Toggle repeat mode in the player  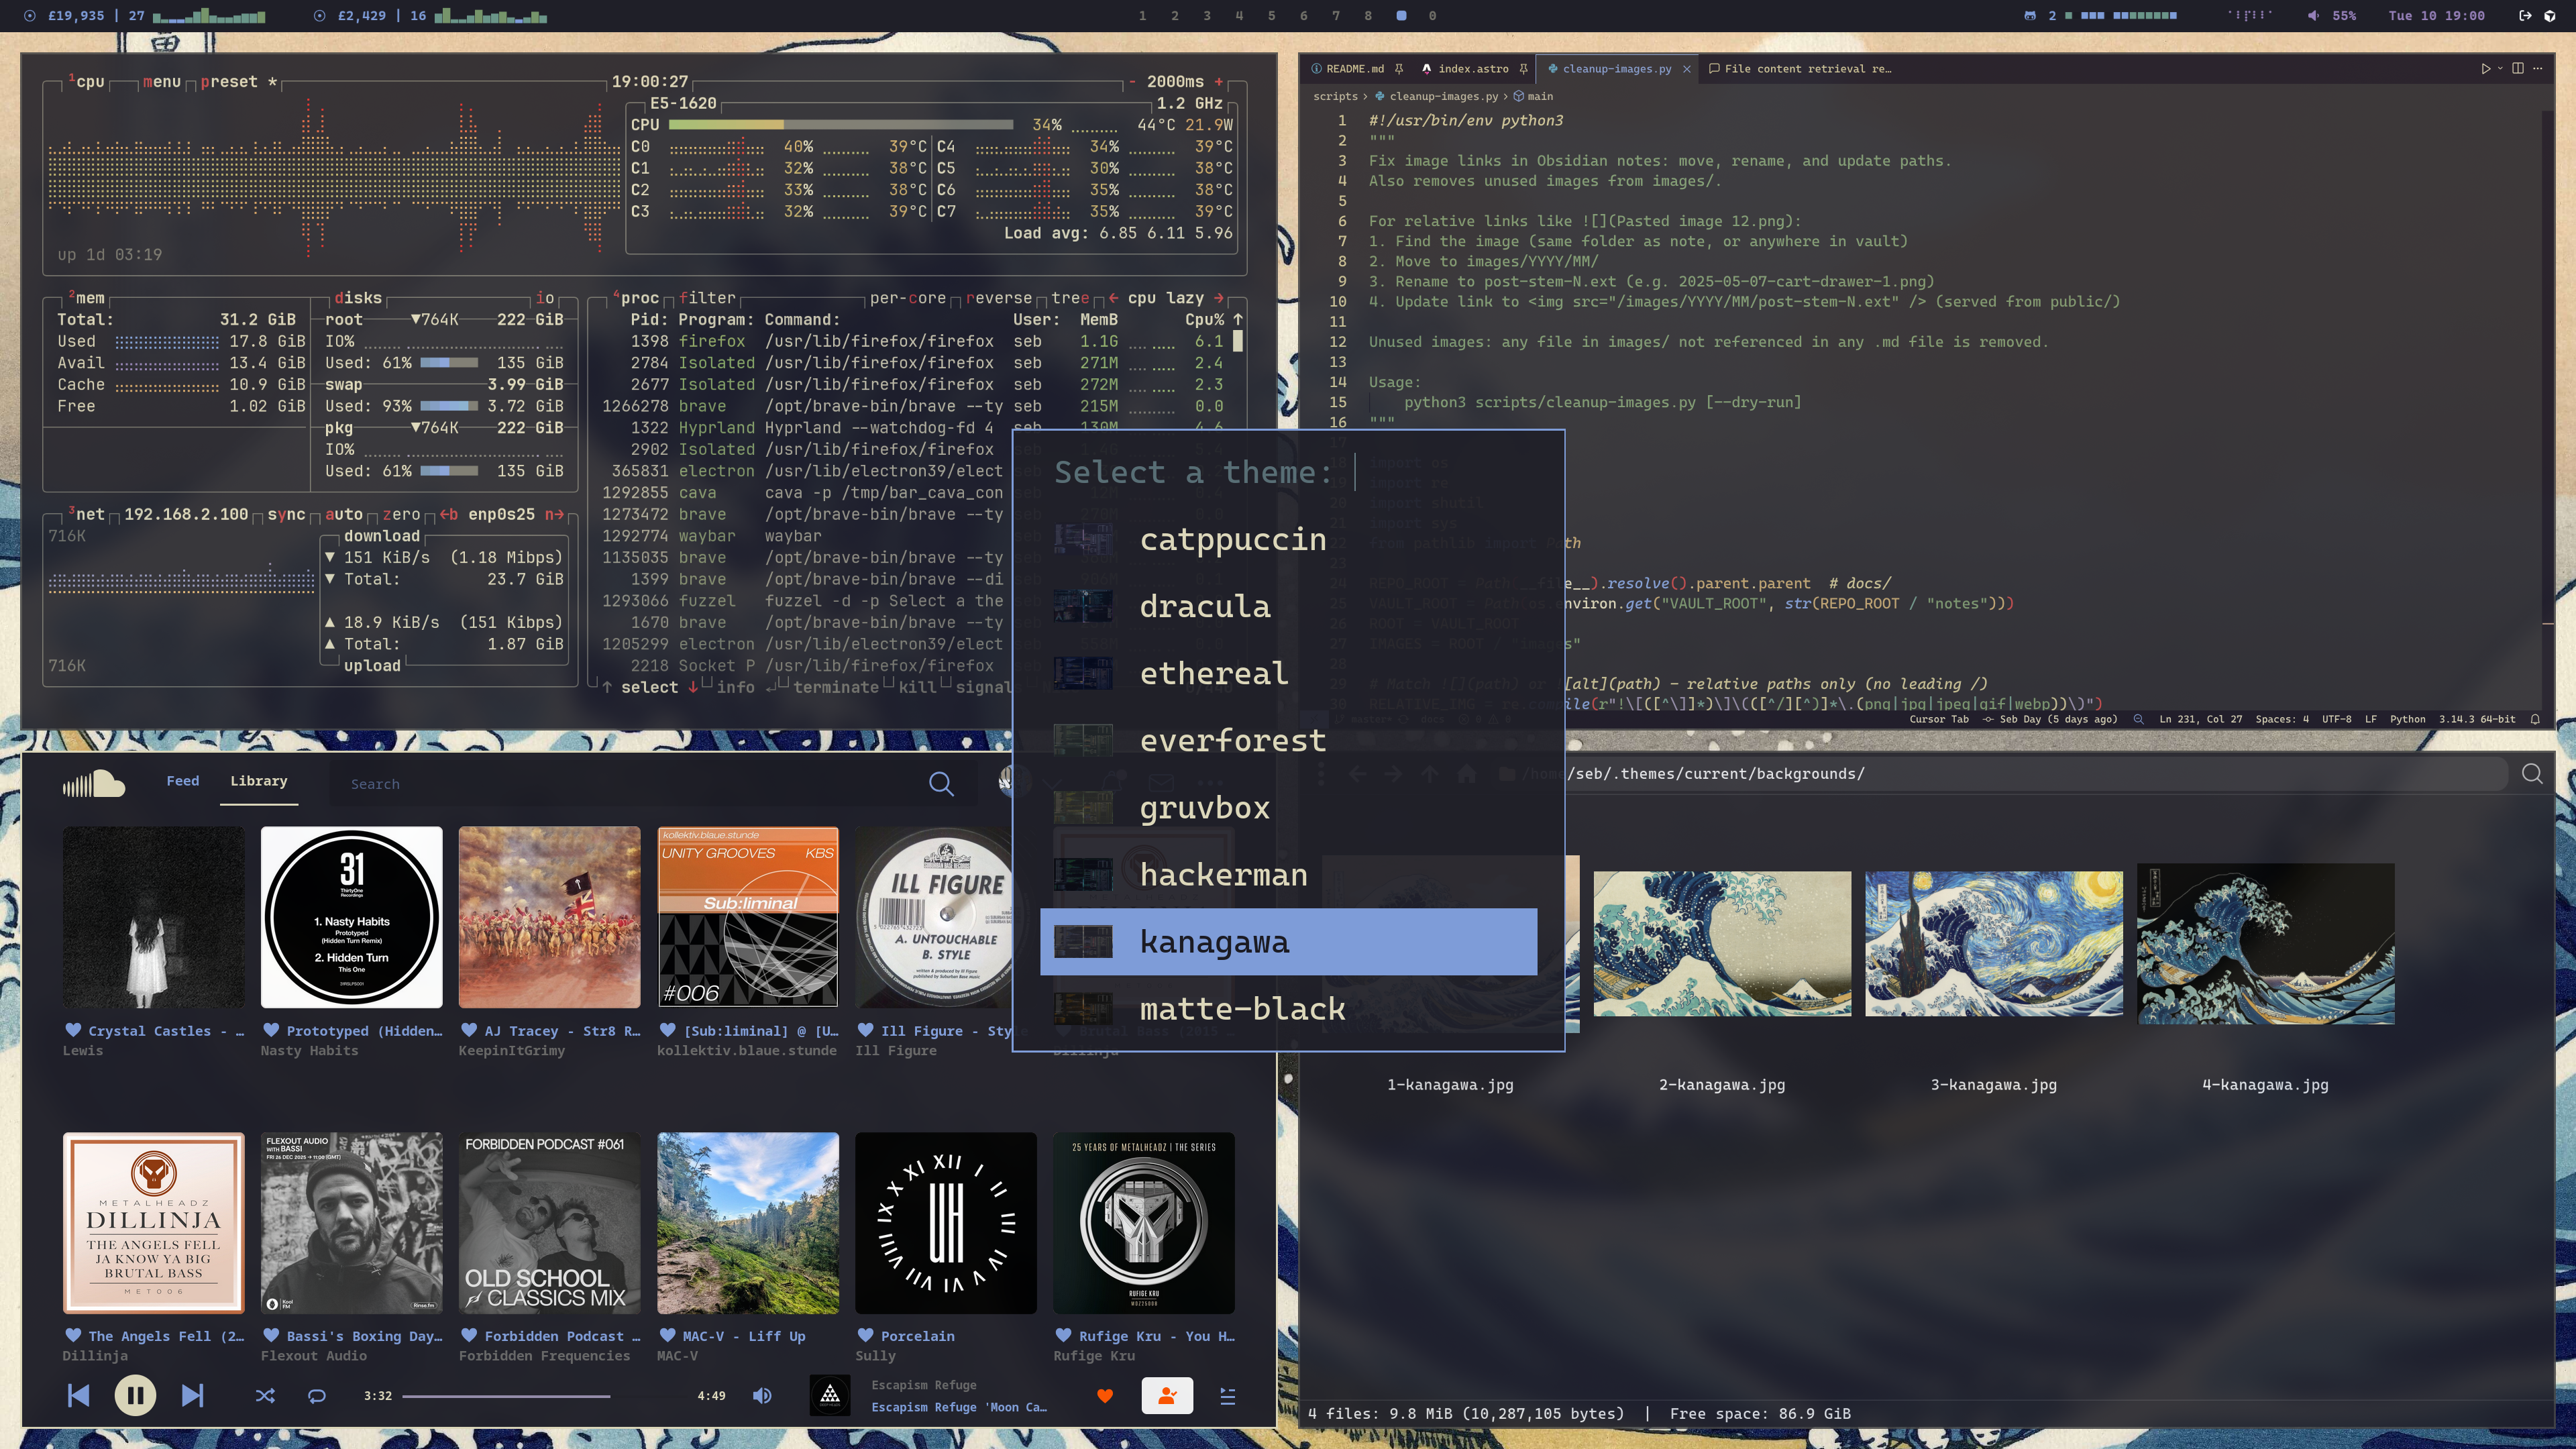click(317, 1396)
